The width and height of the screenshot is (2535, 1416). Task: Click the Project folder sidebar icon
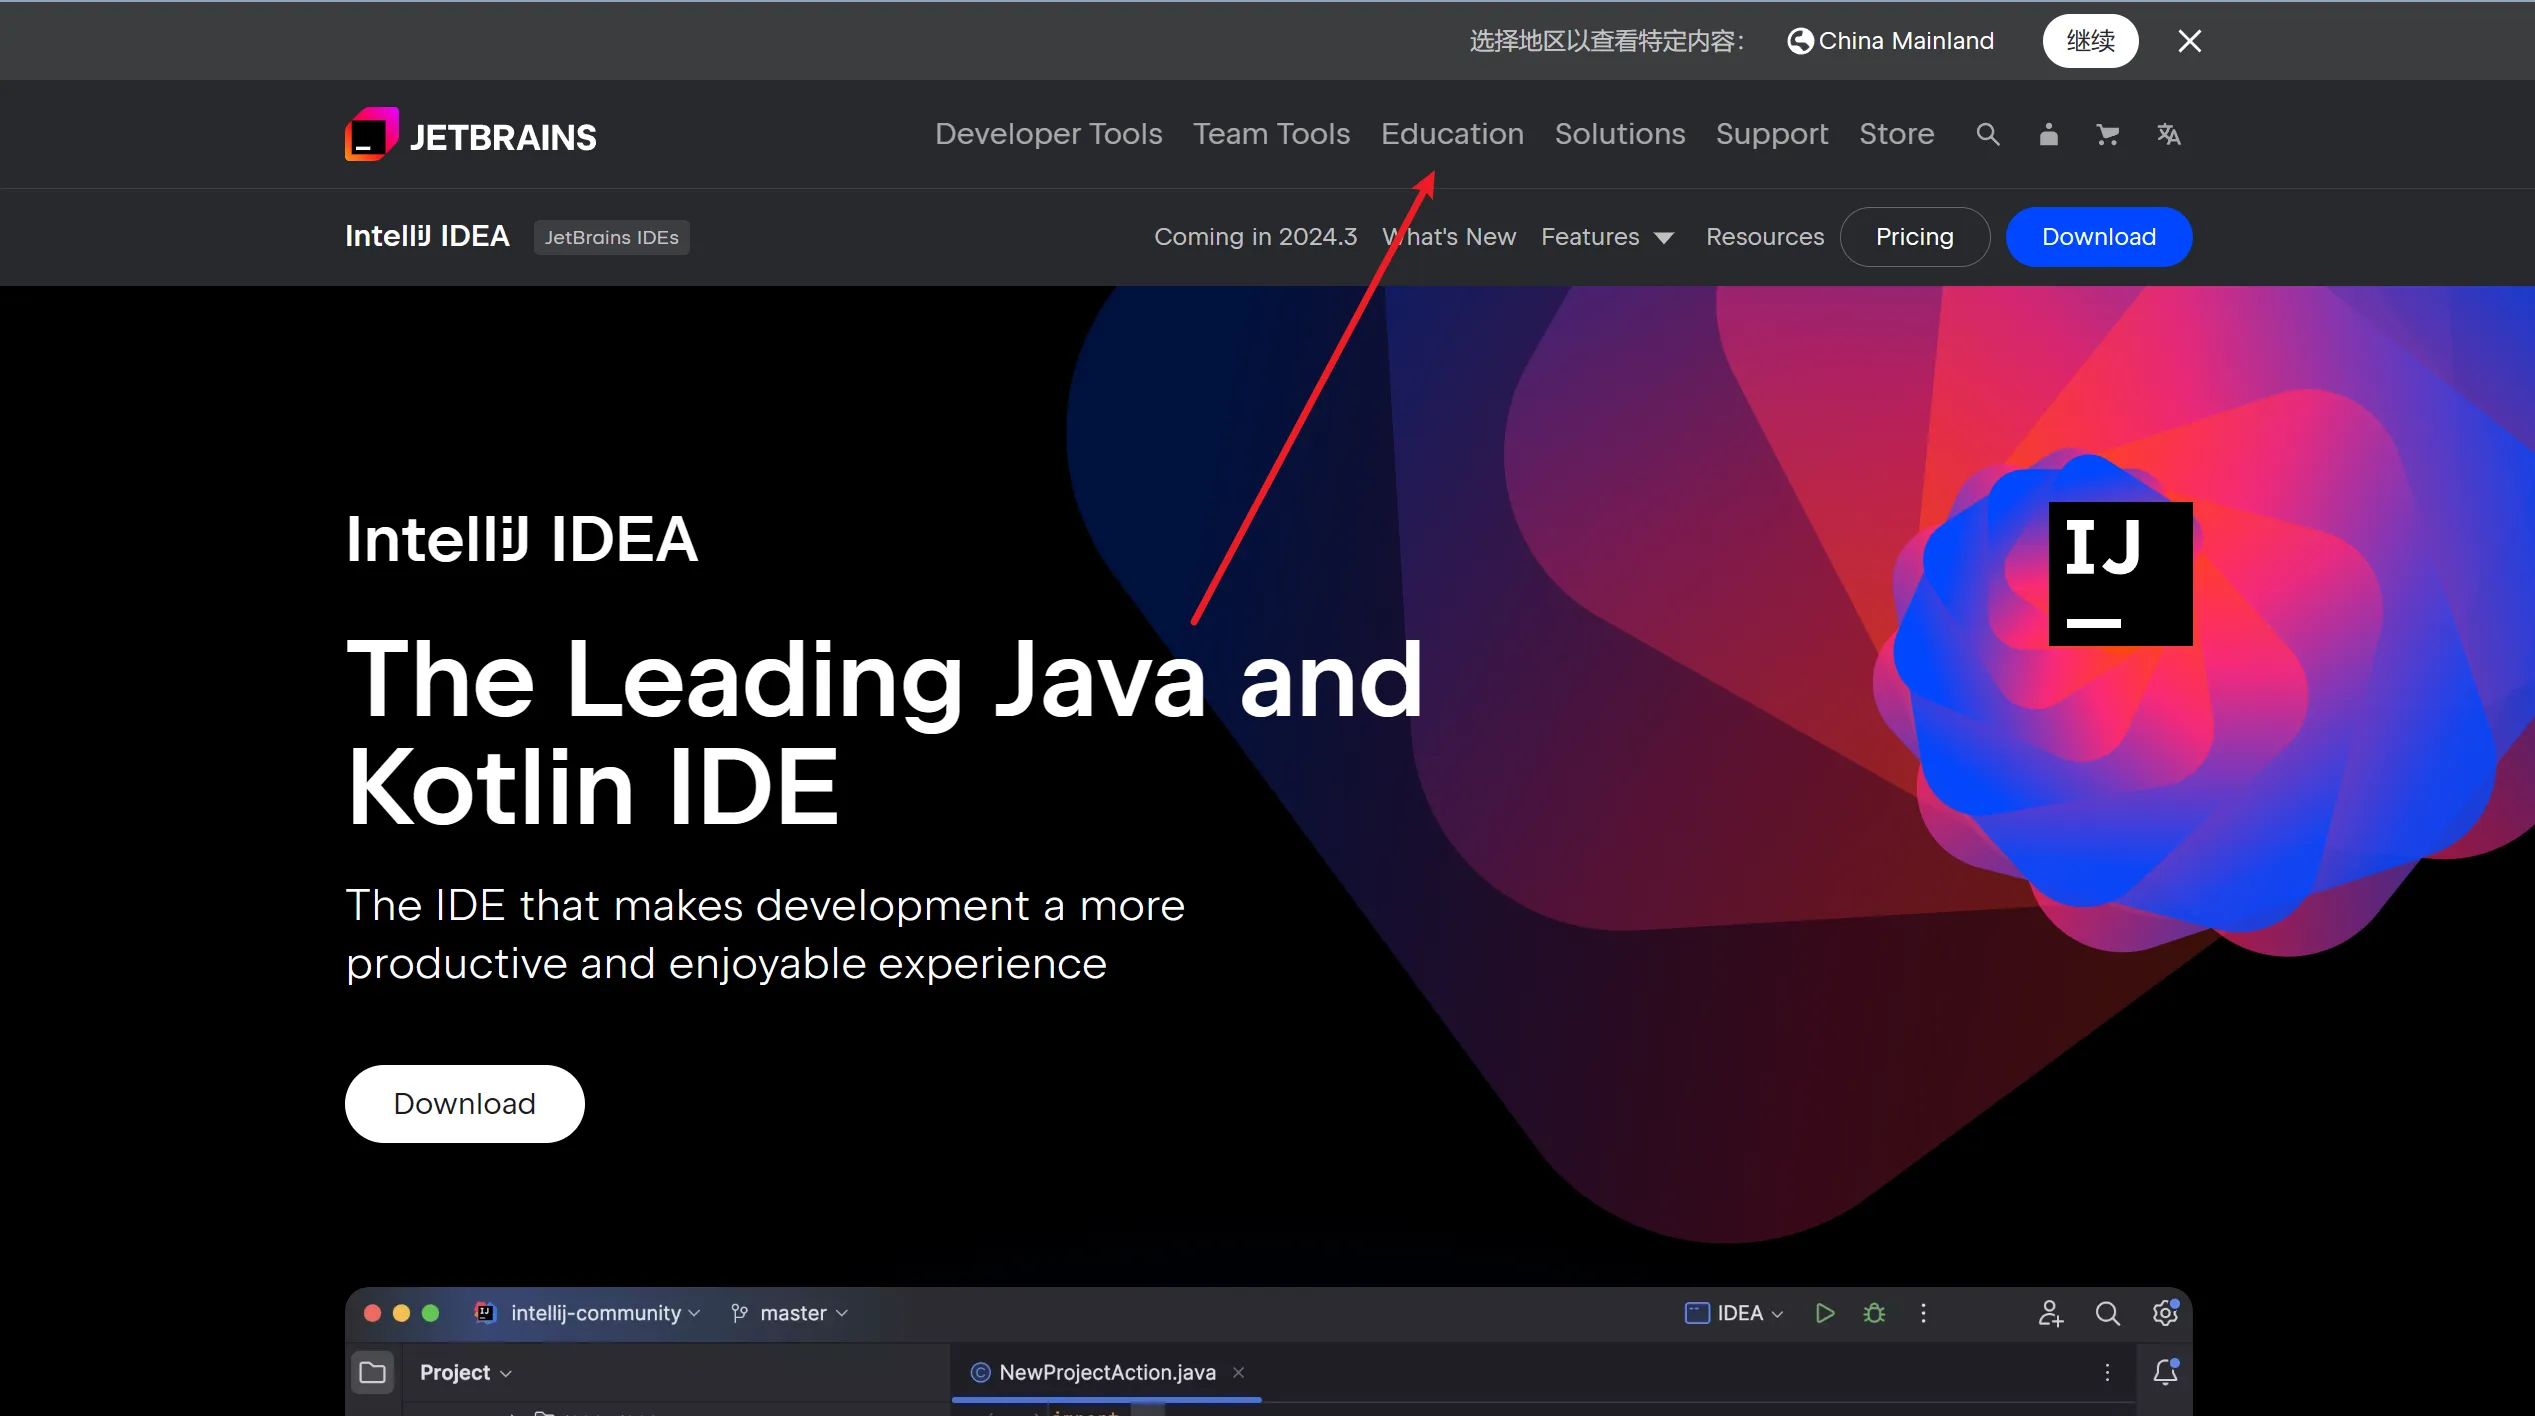372,1372
